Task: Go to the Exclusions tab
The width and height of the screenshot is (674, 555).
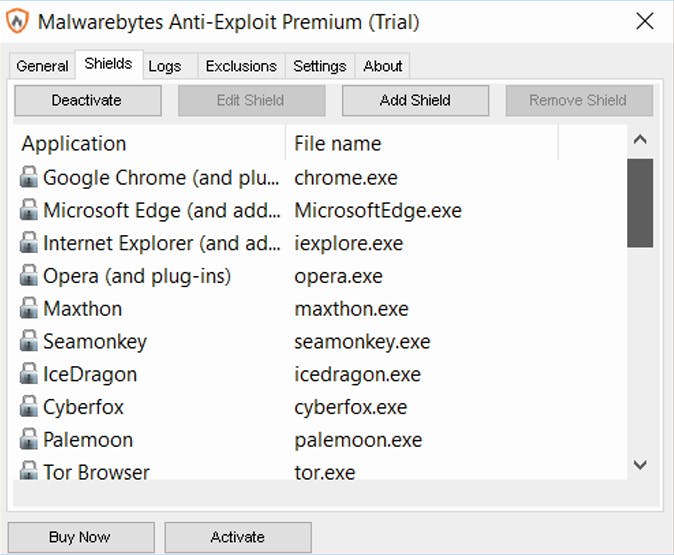Action: pyautogui.click(x=241, y=66)
